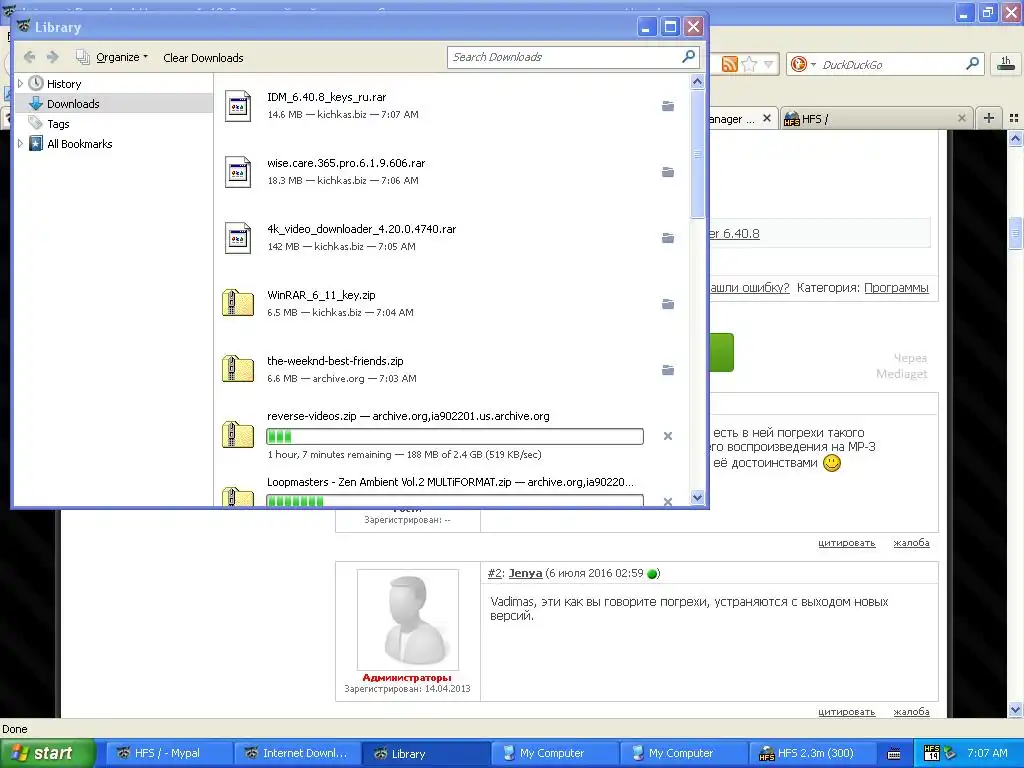
Task: Select the-weeknd-best-friends.zip download entry name
Action: coord(335,361)
